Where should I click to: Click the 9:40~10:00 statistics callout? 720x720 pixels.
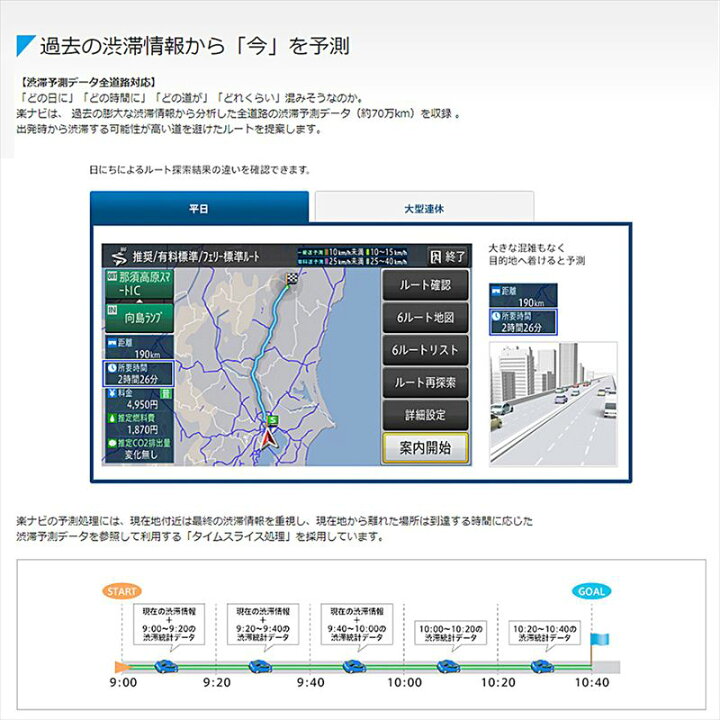357,624
